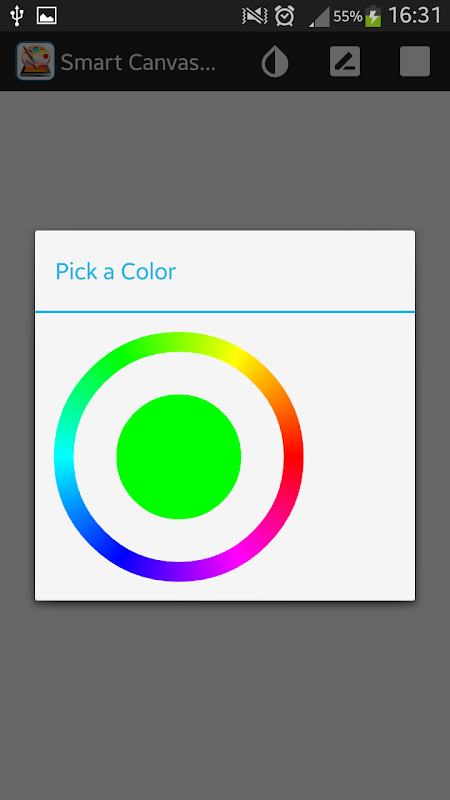This screenshot has height=800, width=450.
Task: Tap the Smart Canvas app icon
Action: 35,61
